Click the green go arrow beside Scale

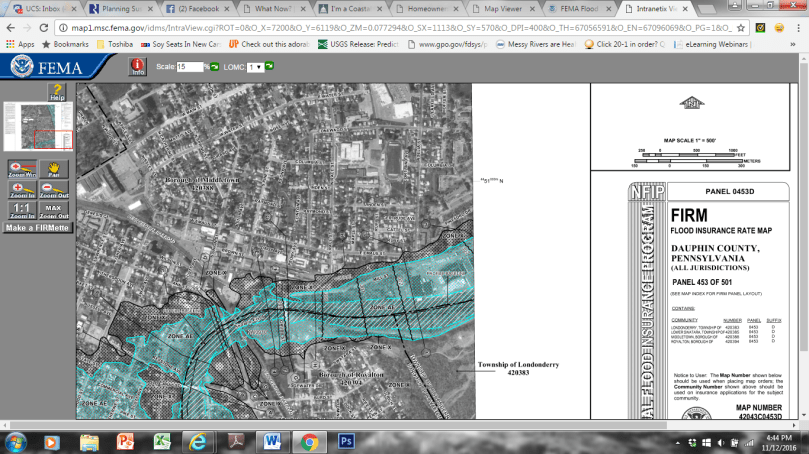tap(215, 67)
